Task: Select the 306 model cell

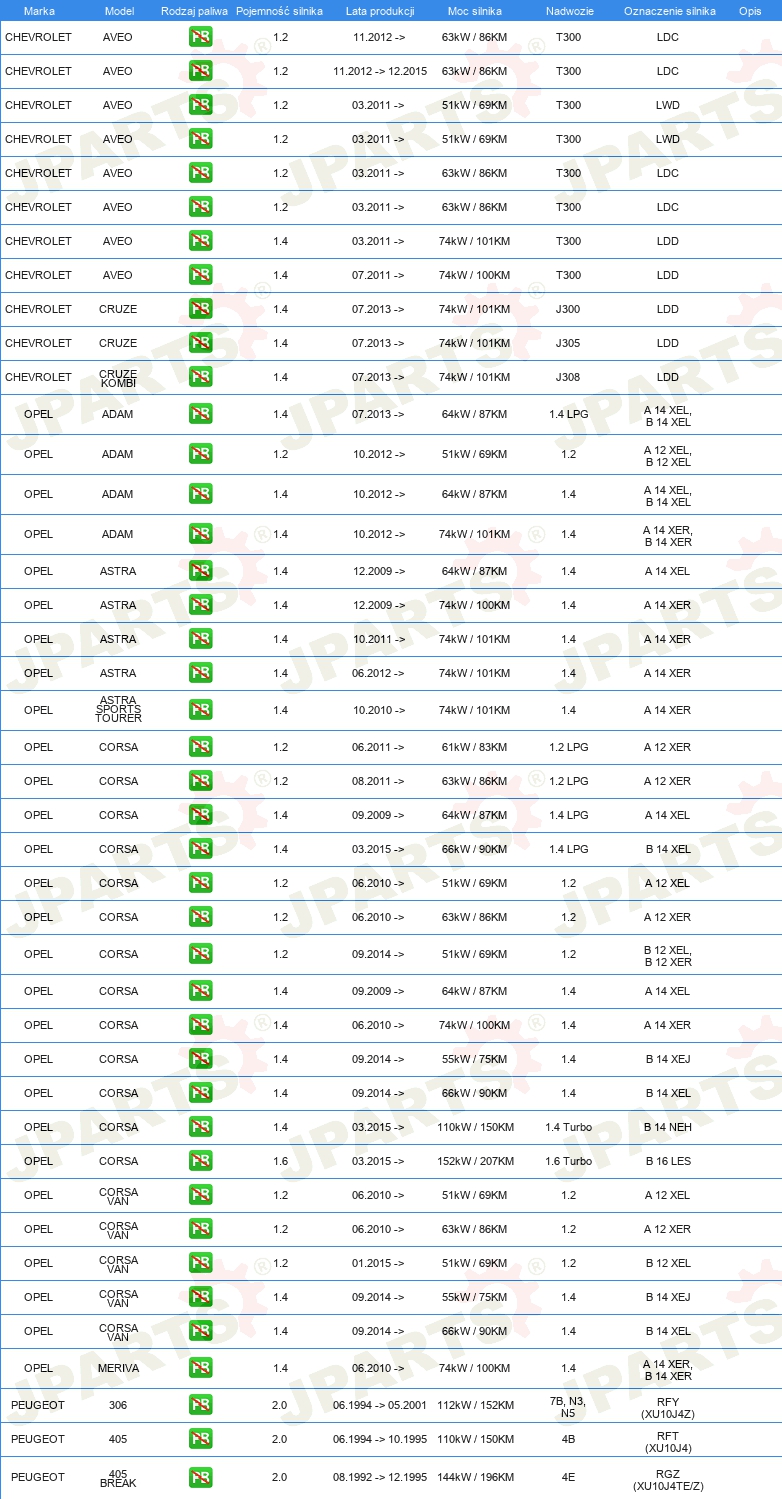Action: (118, 1405)
